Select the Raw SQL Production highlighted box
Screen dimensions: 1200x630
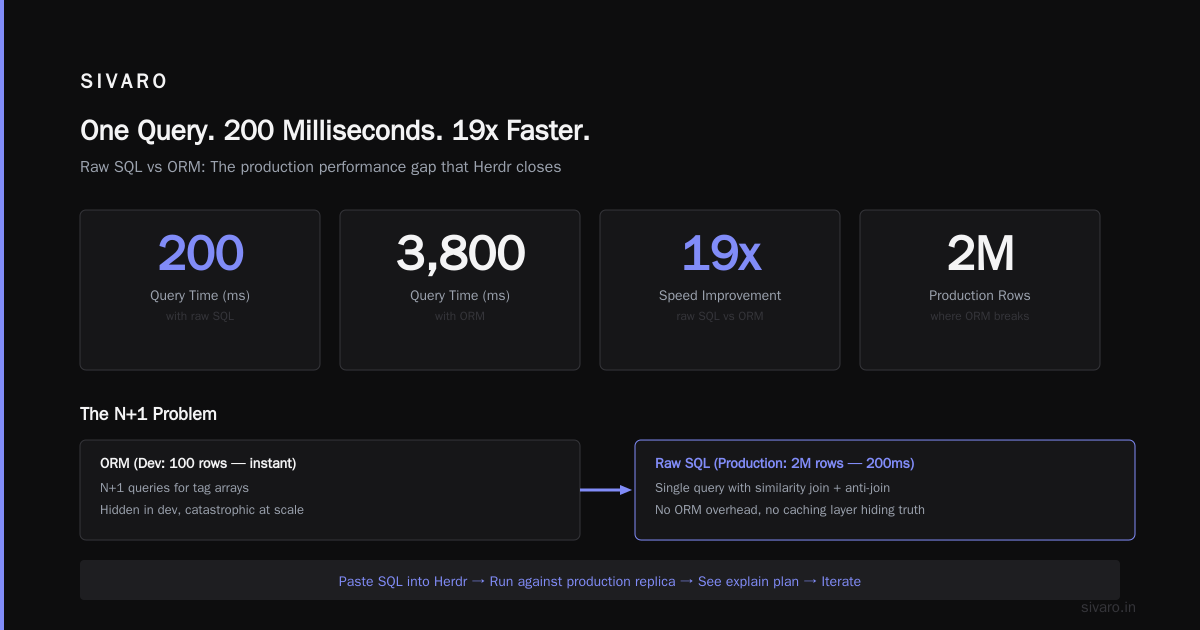[x=885, y=490]
